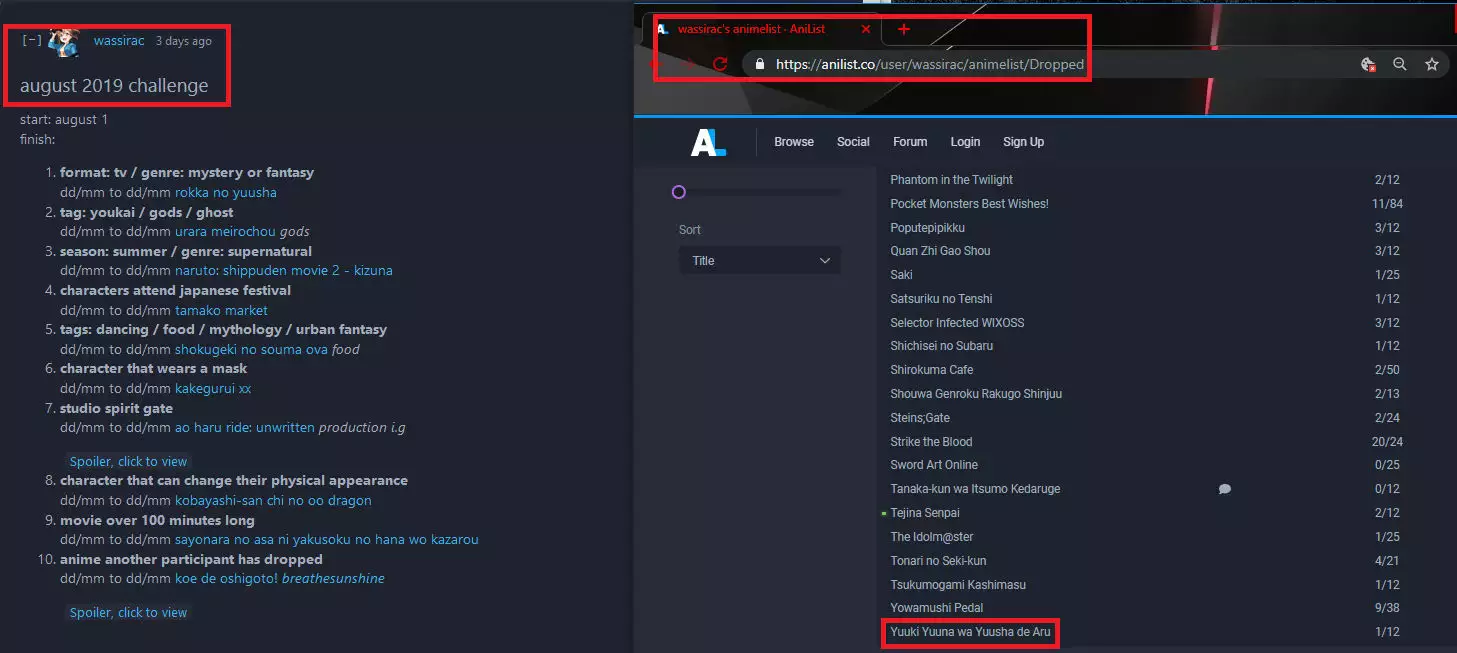Reveal the spoiler under item 10
The image size is (1457, 653).
pos(128,612)
